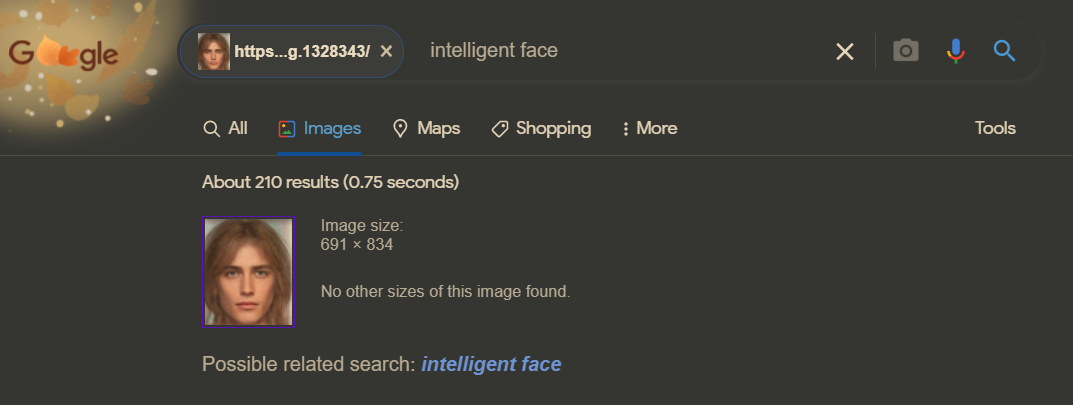Click the search field containing 'intelligent face'

(616, 51)
